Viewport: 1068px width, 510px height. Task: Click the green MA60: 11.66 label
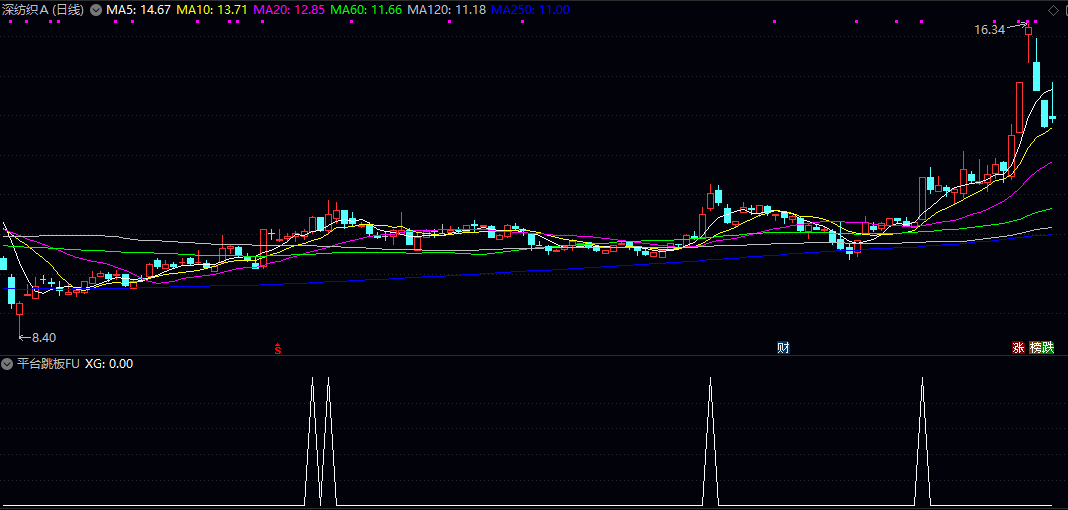click(366, 10)
